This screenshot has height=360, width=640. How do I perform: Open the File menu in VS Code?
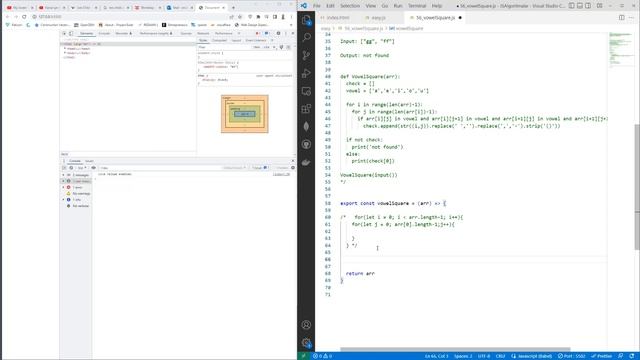tap(317, 6)
